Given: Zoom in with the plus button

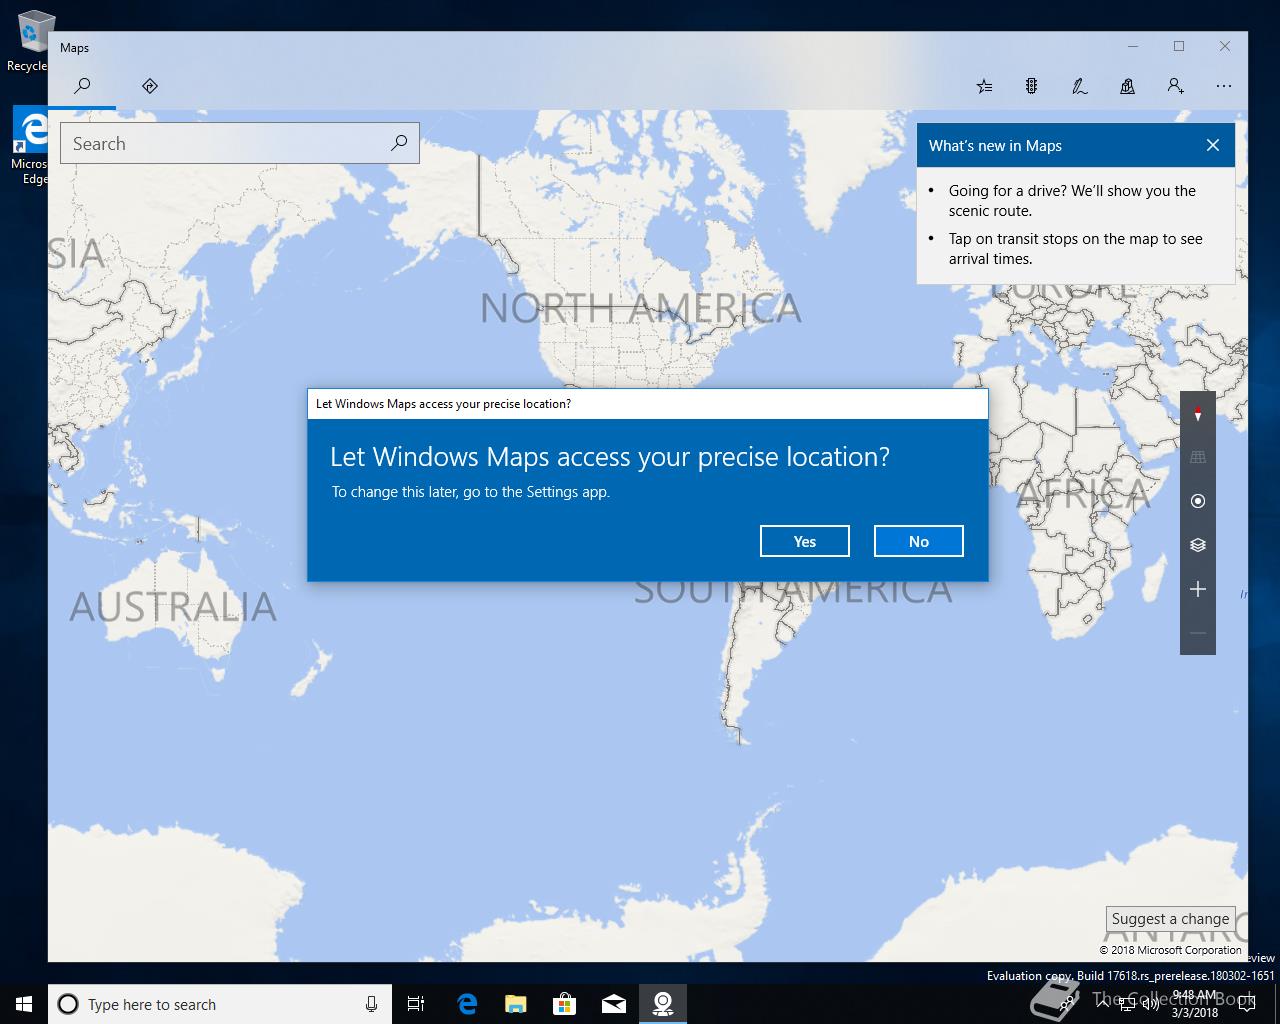Looking at the screenshot, I should [x=1198, y=589].
